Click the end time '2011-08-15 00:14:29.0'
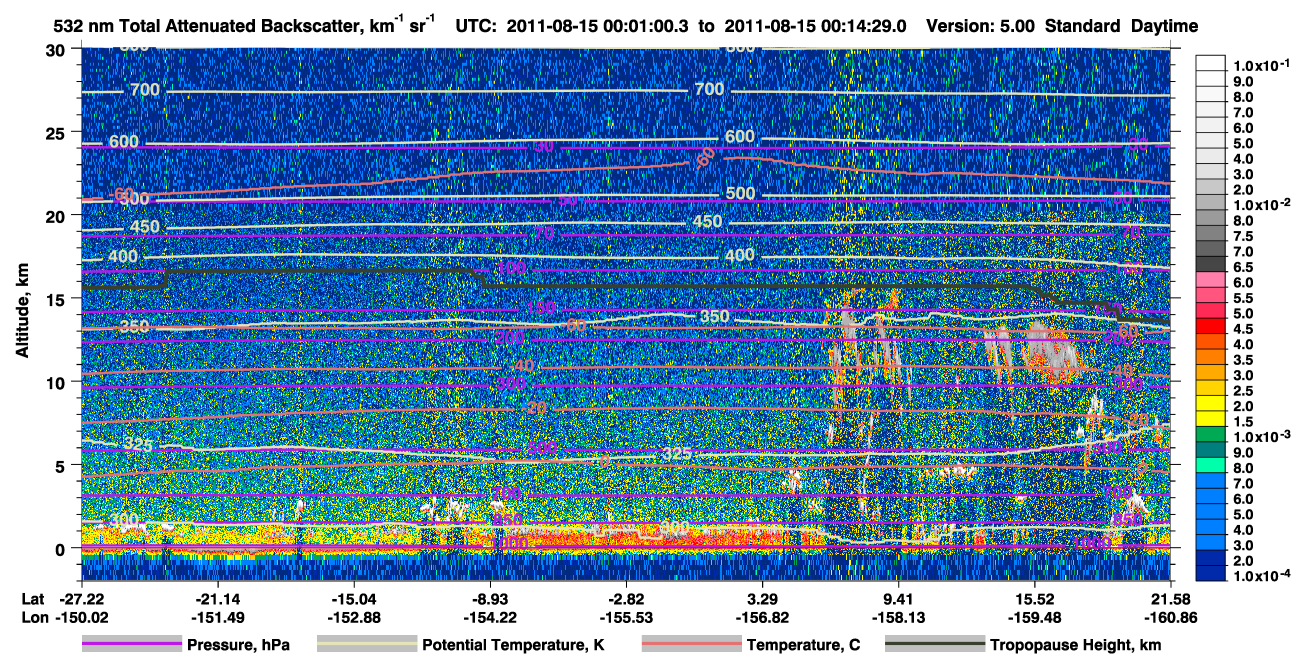1300x667 pixels. [x=816, y=26]
